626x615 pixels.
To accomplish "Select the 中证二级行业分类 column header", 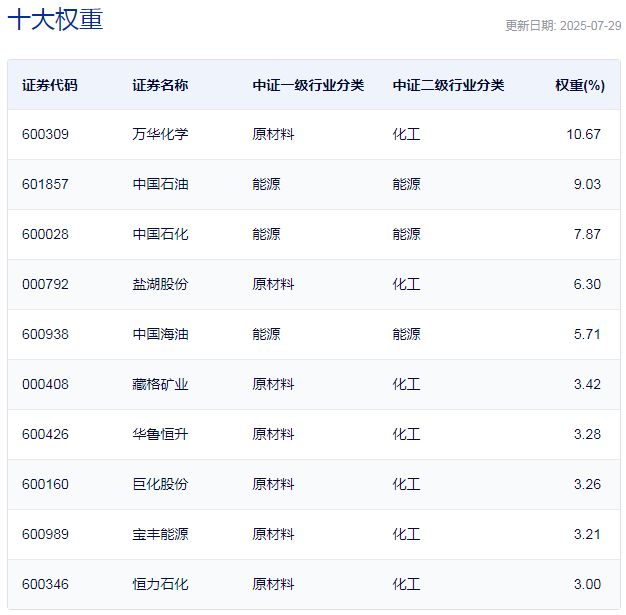I will pyautogui.click(x=448, y=85).
